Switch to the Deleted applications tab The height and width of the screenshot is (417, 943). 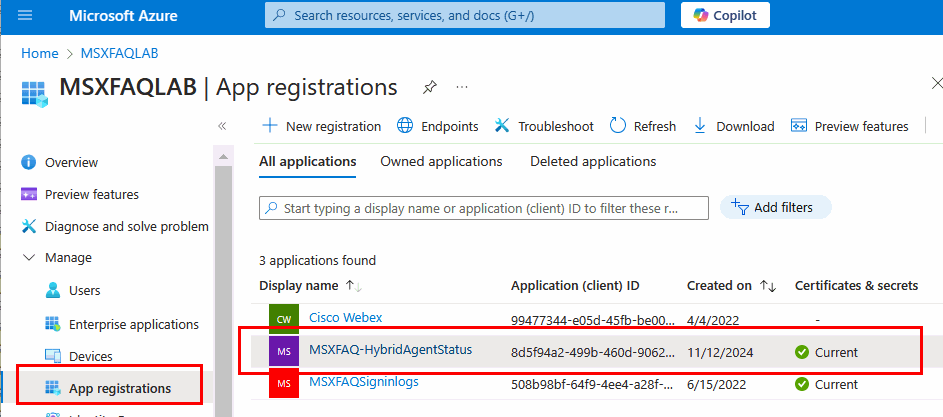click(593, 161)
